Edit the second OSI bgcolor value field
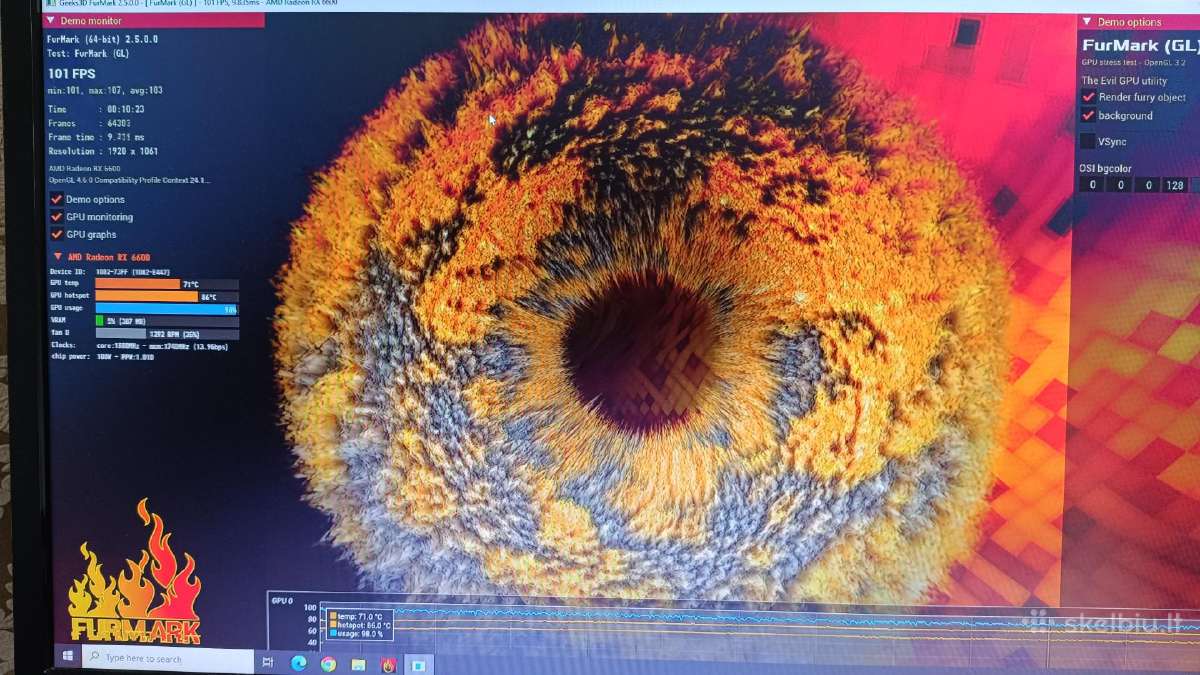This screenshot has width=1200, height=675. [1122, 185]
